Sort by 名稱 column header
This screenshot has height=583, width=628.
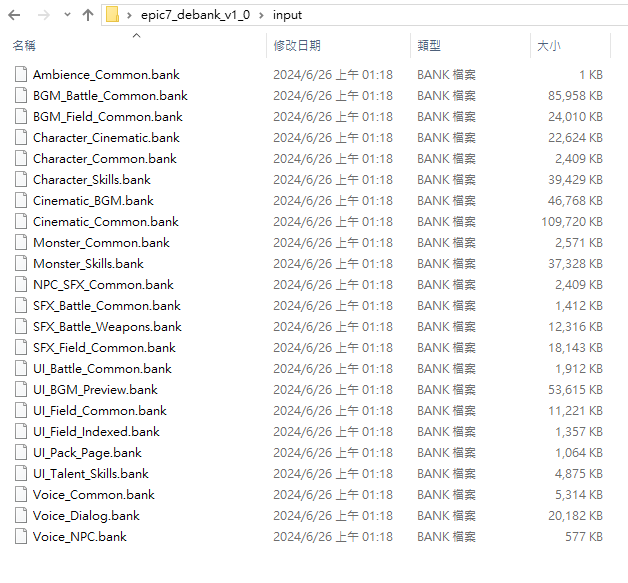click(24, 46)
